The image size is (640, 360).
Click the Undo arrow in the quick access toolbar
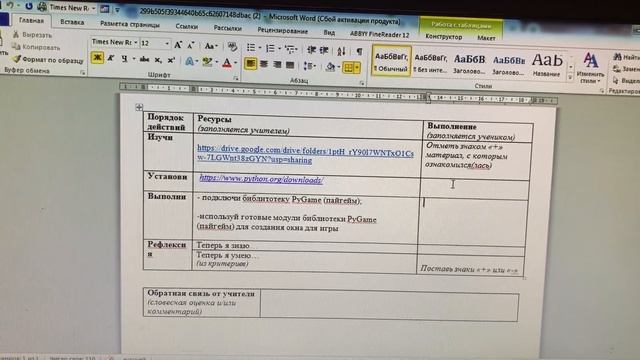(9, 5)
